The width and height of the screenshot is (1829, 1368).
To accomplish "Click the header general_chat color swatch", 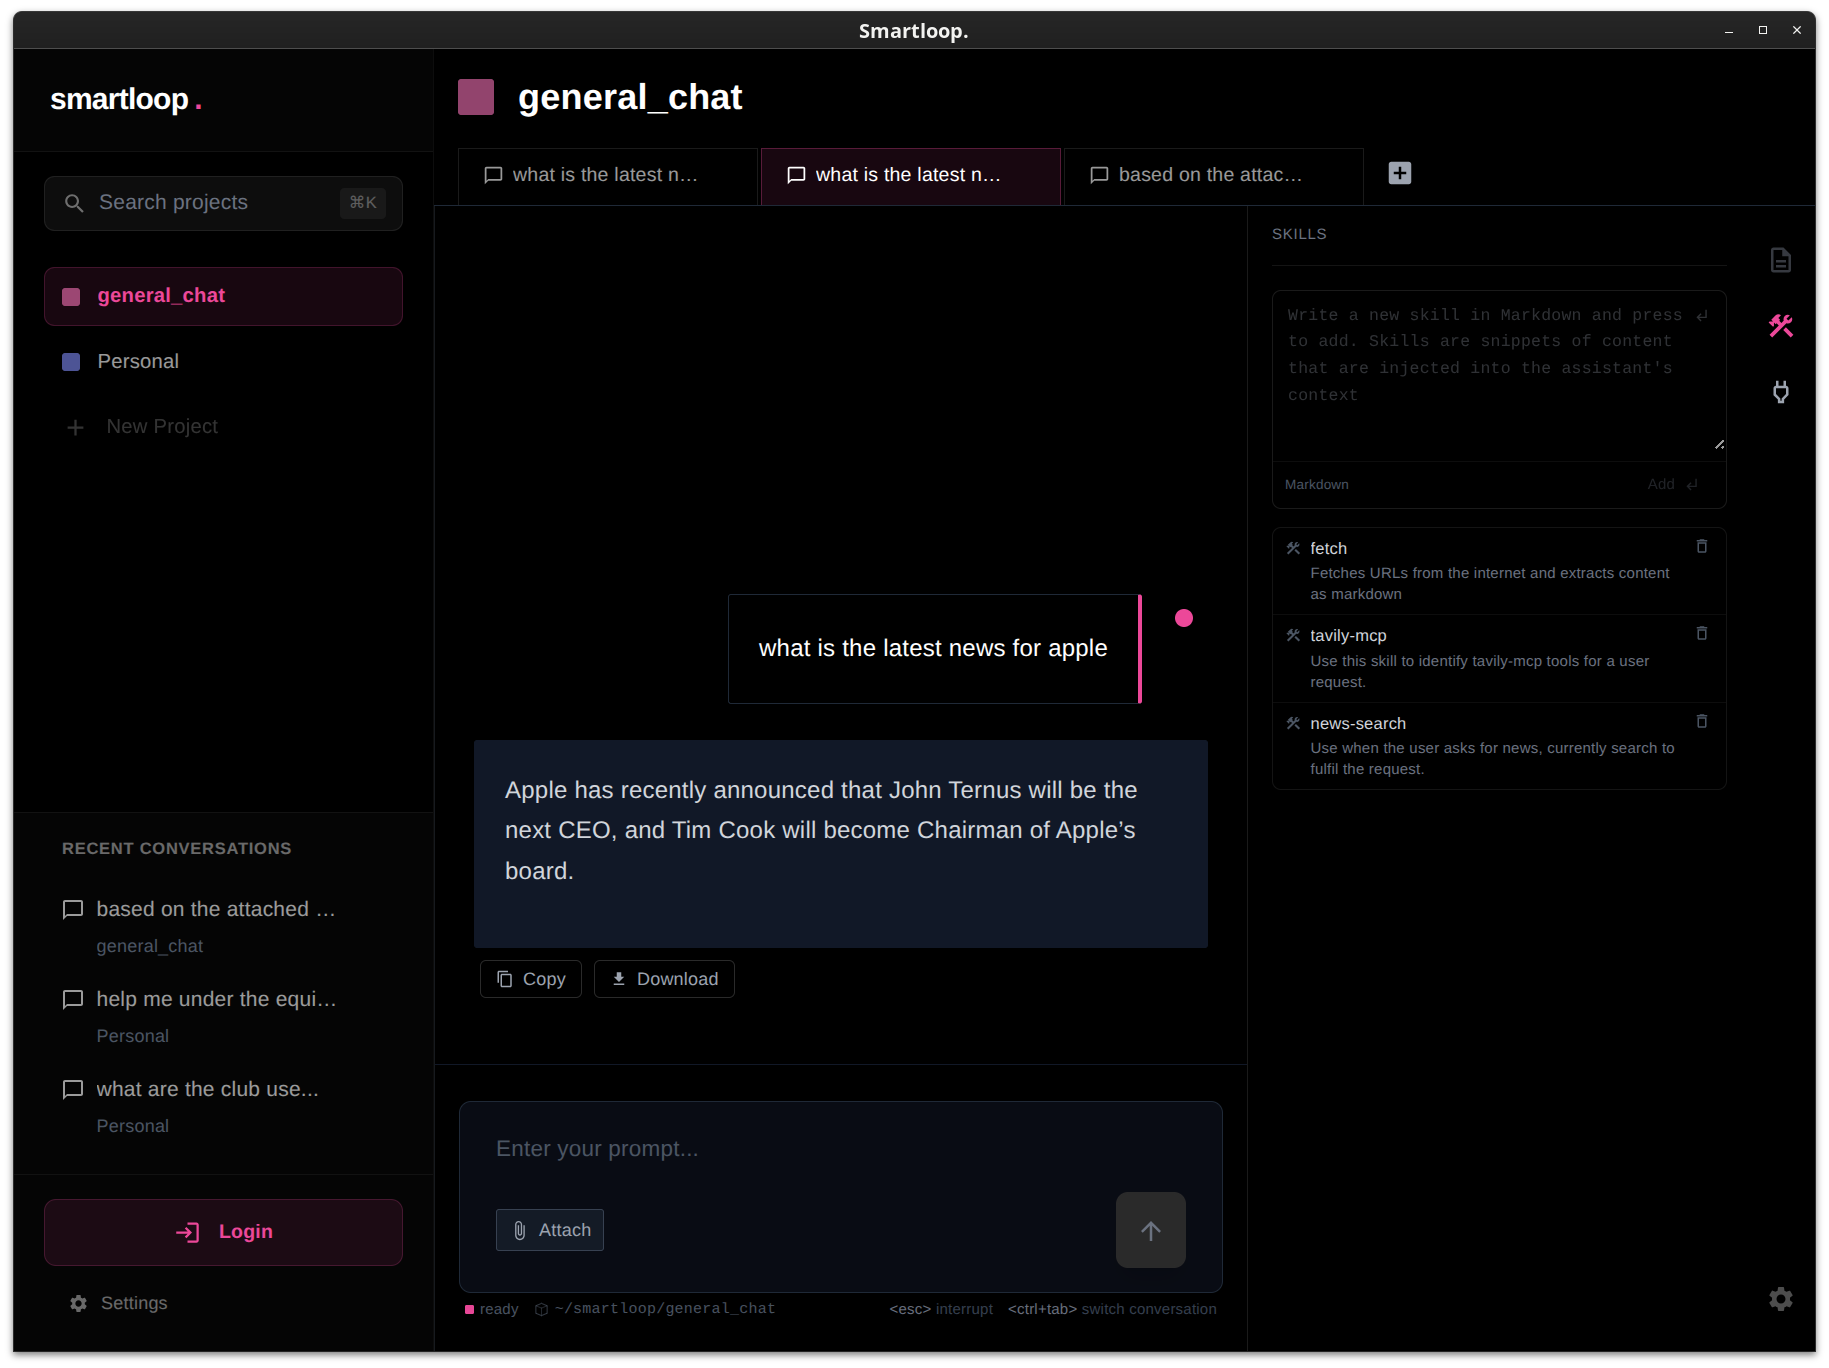I will pos(476,97).
